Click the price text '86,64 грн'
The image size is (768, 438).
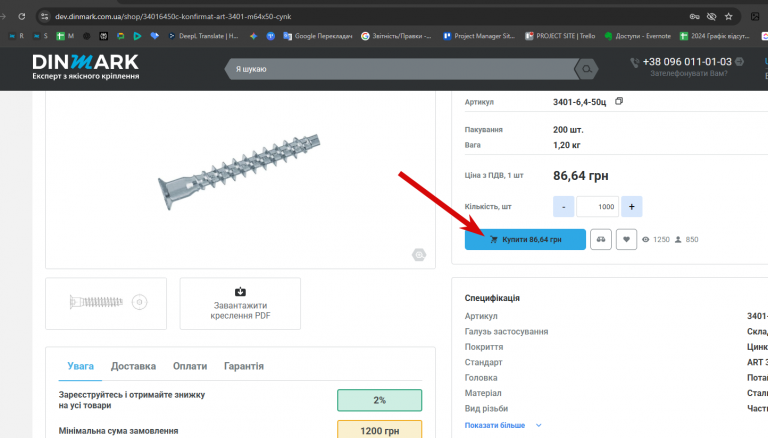[x=580, y=175]
